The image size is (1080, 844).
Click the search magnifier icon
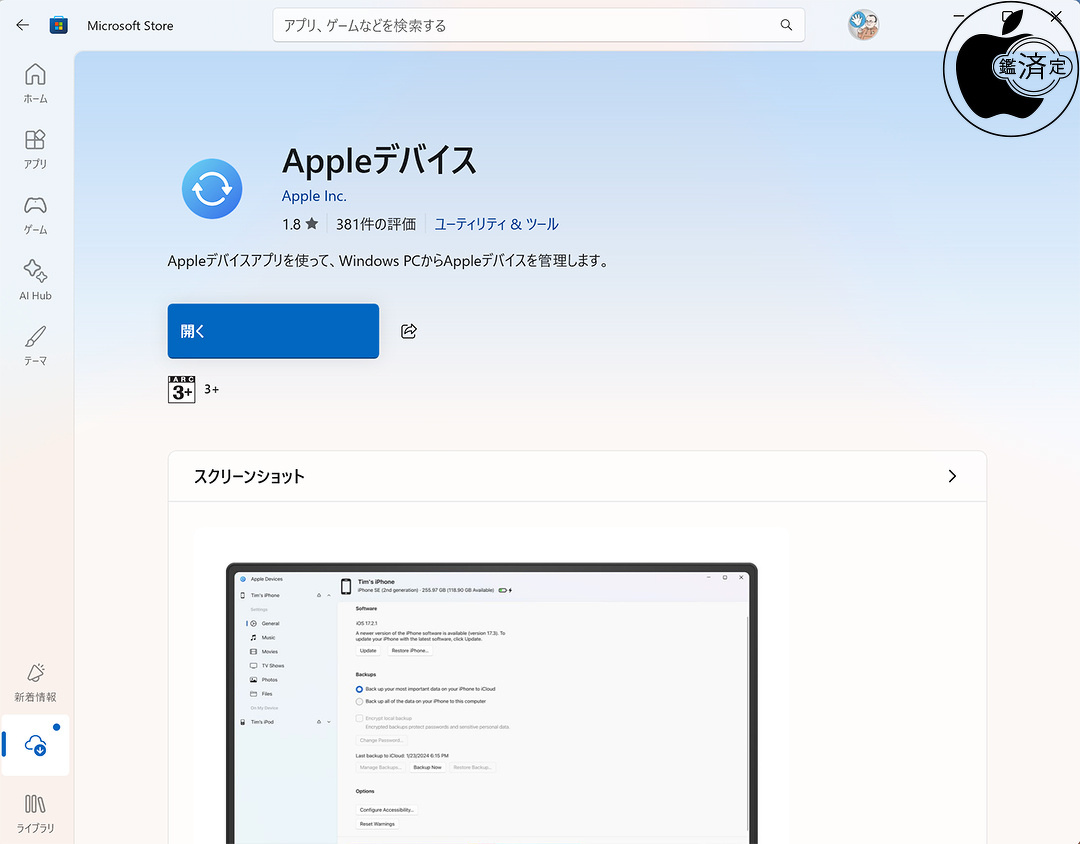786,25
